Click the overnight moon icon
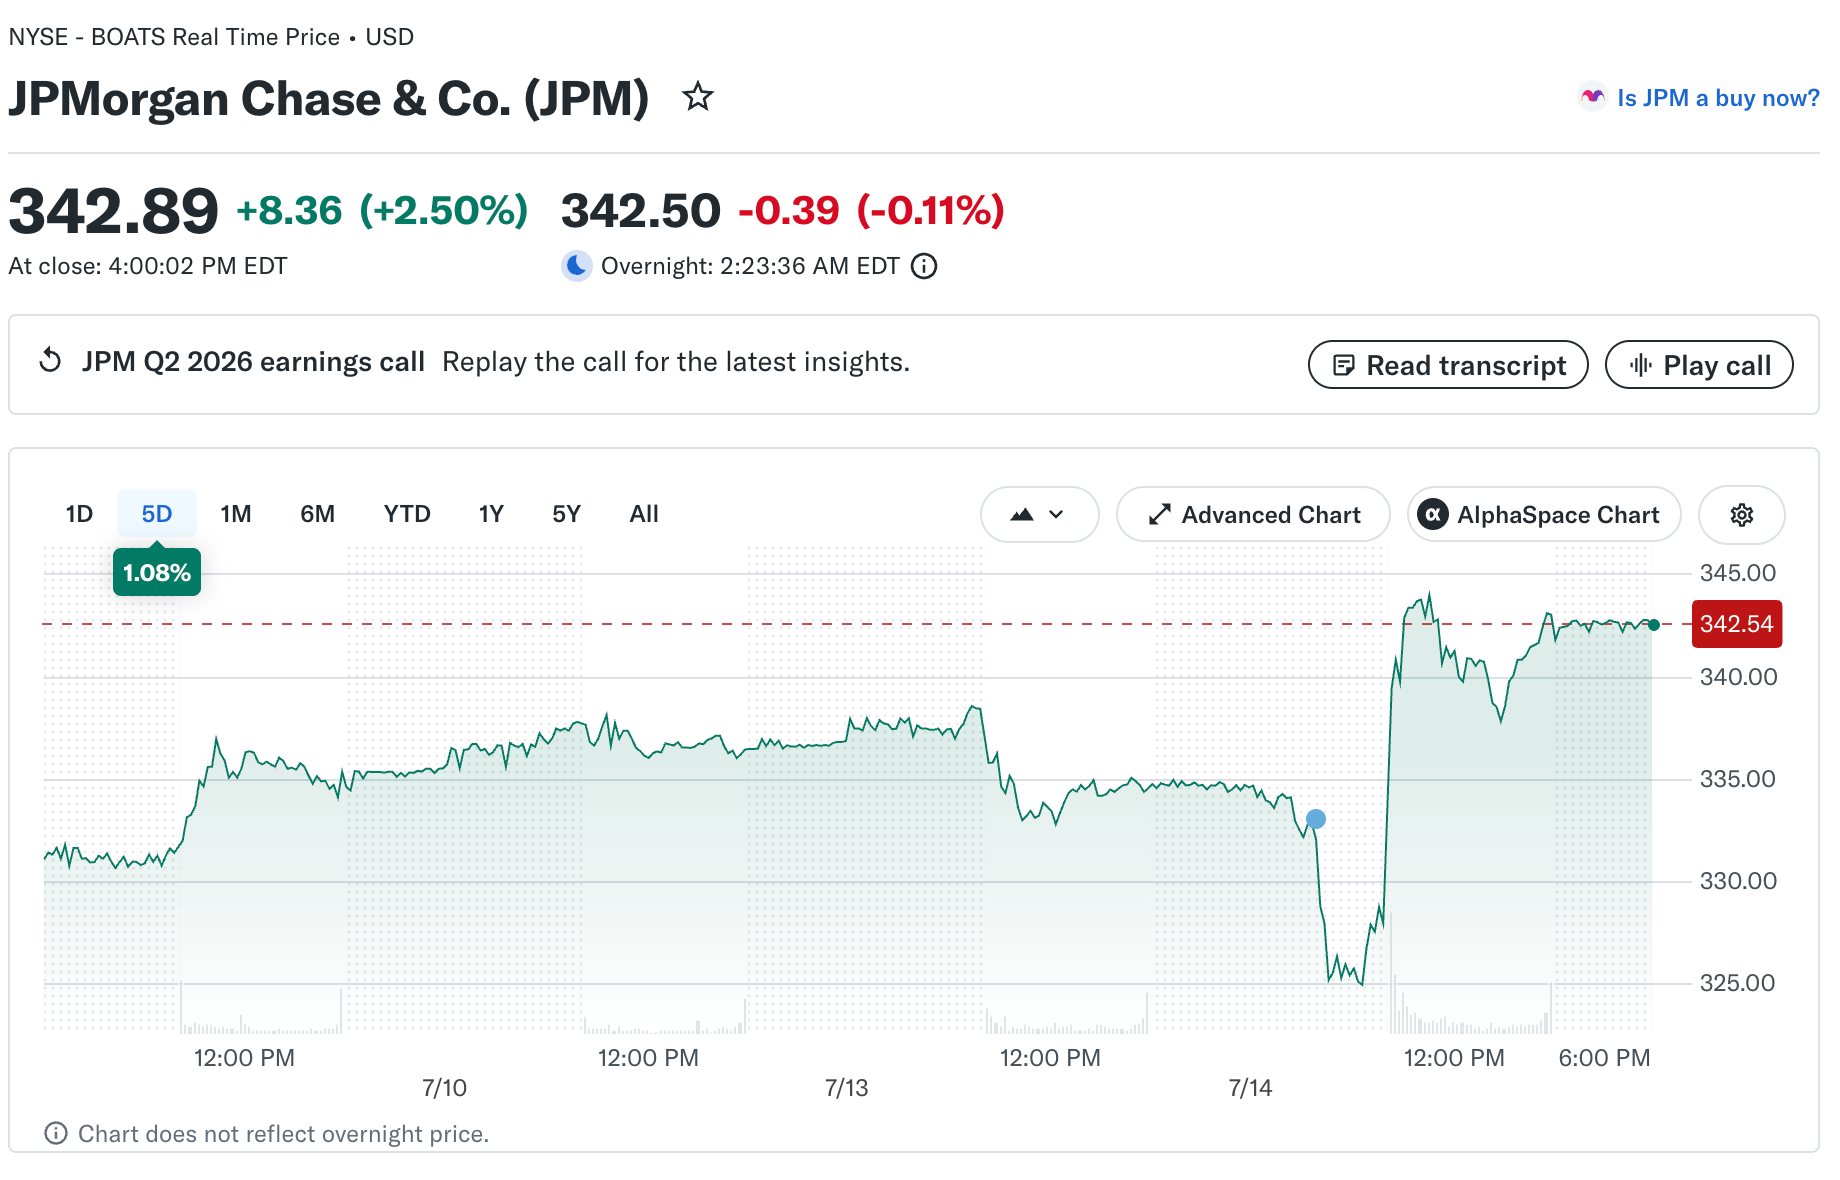 pos(576,266)
